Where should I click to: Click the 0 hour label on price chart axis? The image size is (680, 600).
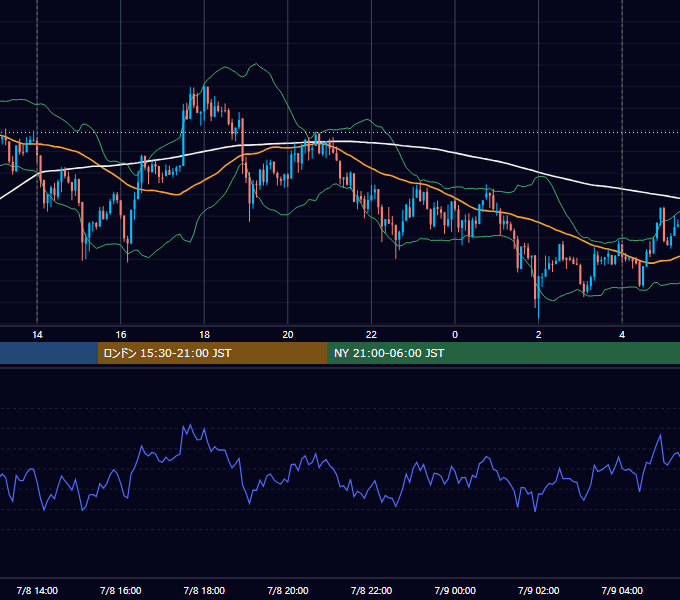(x=455, y=335)
